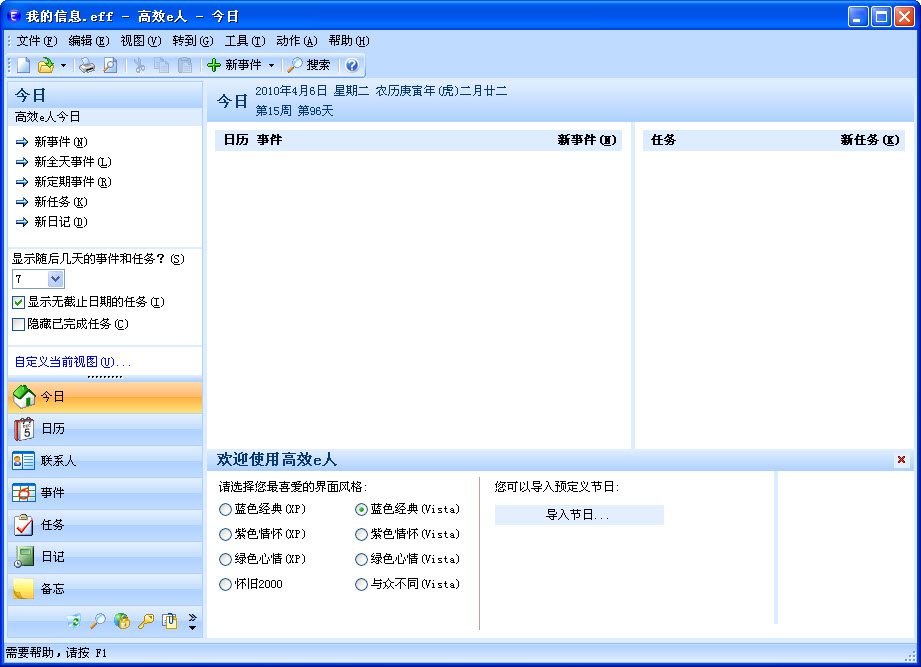Open the 转到(G) menu

tap(193, 41)
